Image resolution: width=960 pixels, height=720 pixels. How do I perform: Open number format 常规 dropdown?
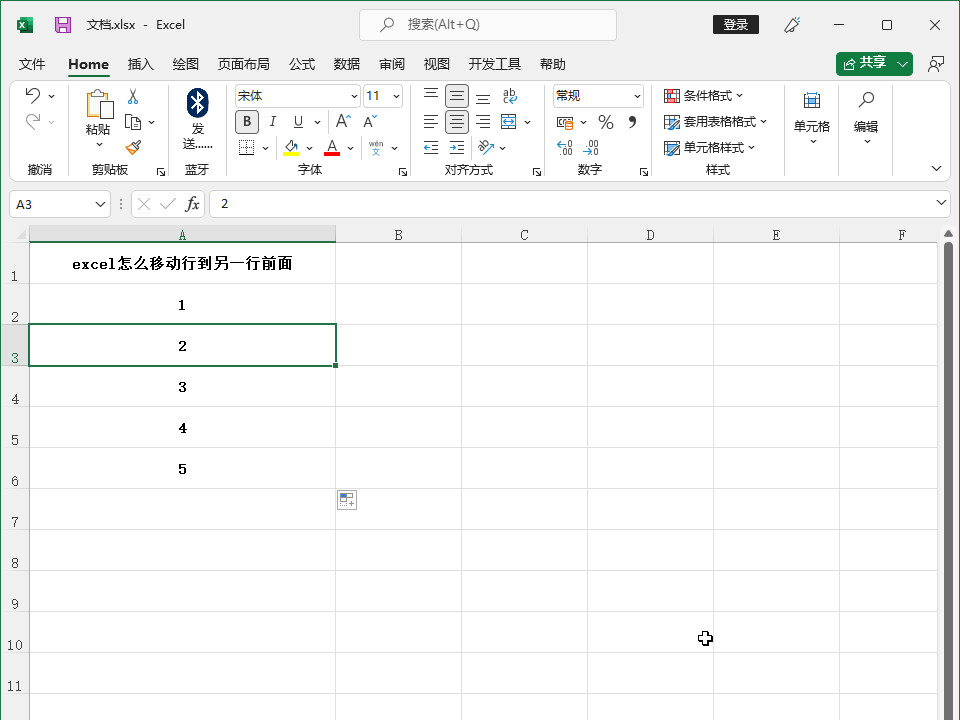coord(637,96)
